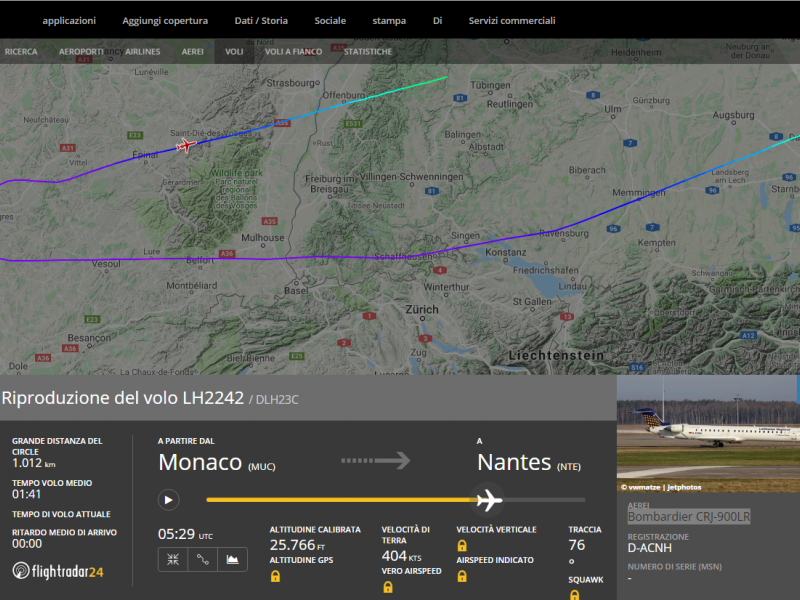
Task: Switch to the AEROPORTI tab
Action: [x=81, y=52]
